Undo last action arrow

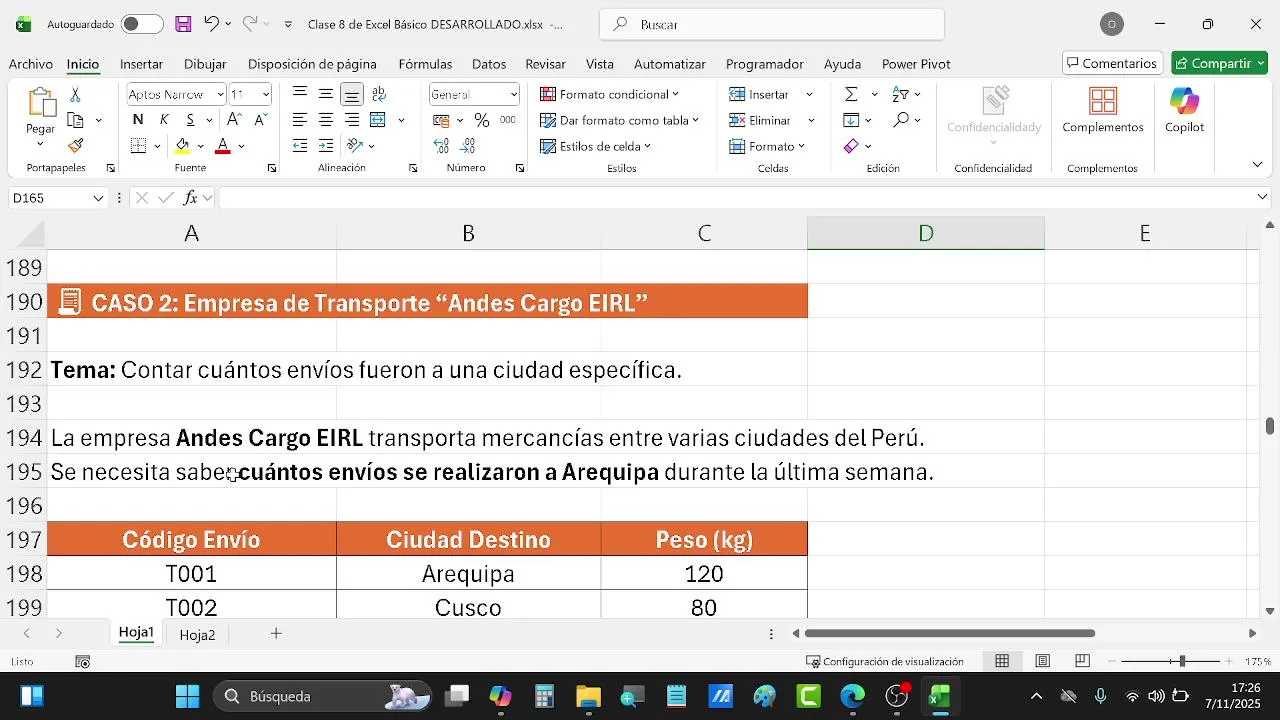[x=211, y=24]
